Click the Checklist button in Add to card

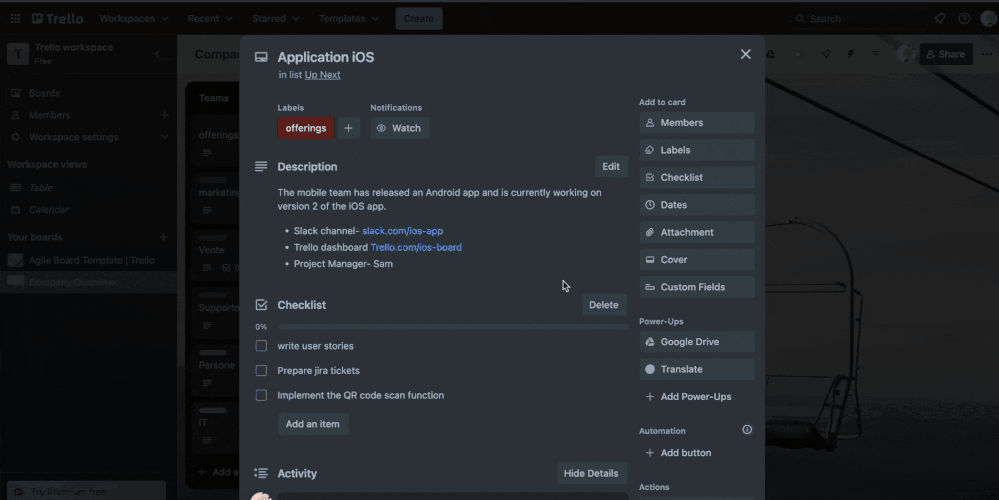(x=697, y=178)
